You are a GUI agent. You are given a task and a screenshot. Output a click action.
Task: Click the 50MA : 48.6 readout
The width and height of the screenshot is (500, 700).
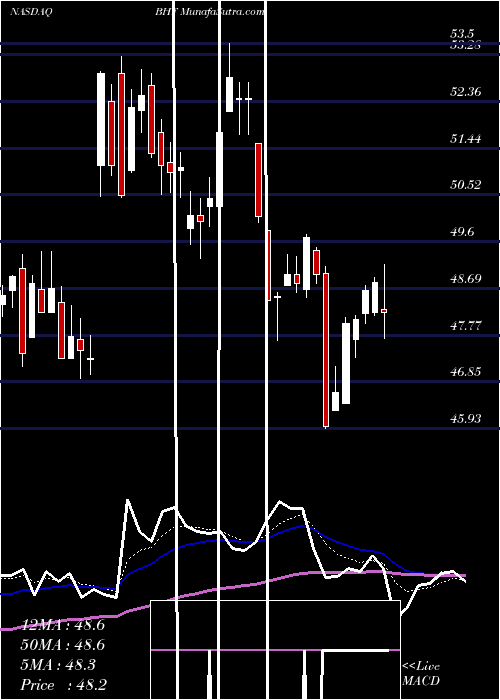[x=63, y=645]
